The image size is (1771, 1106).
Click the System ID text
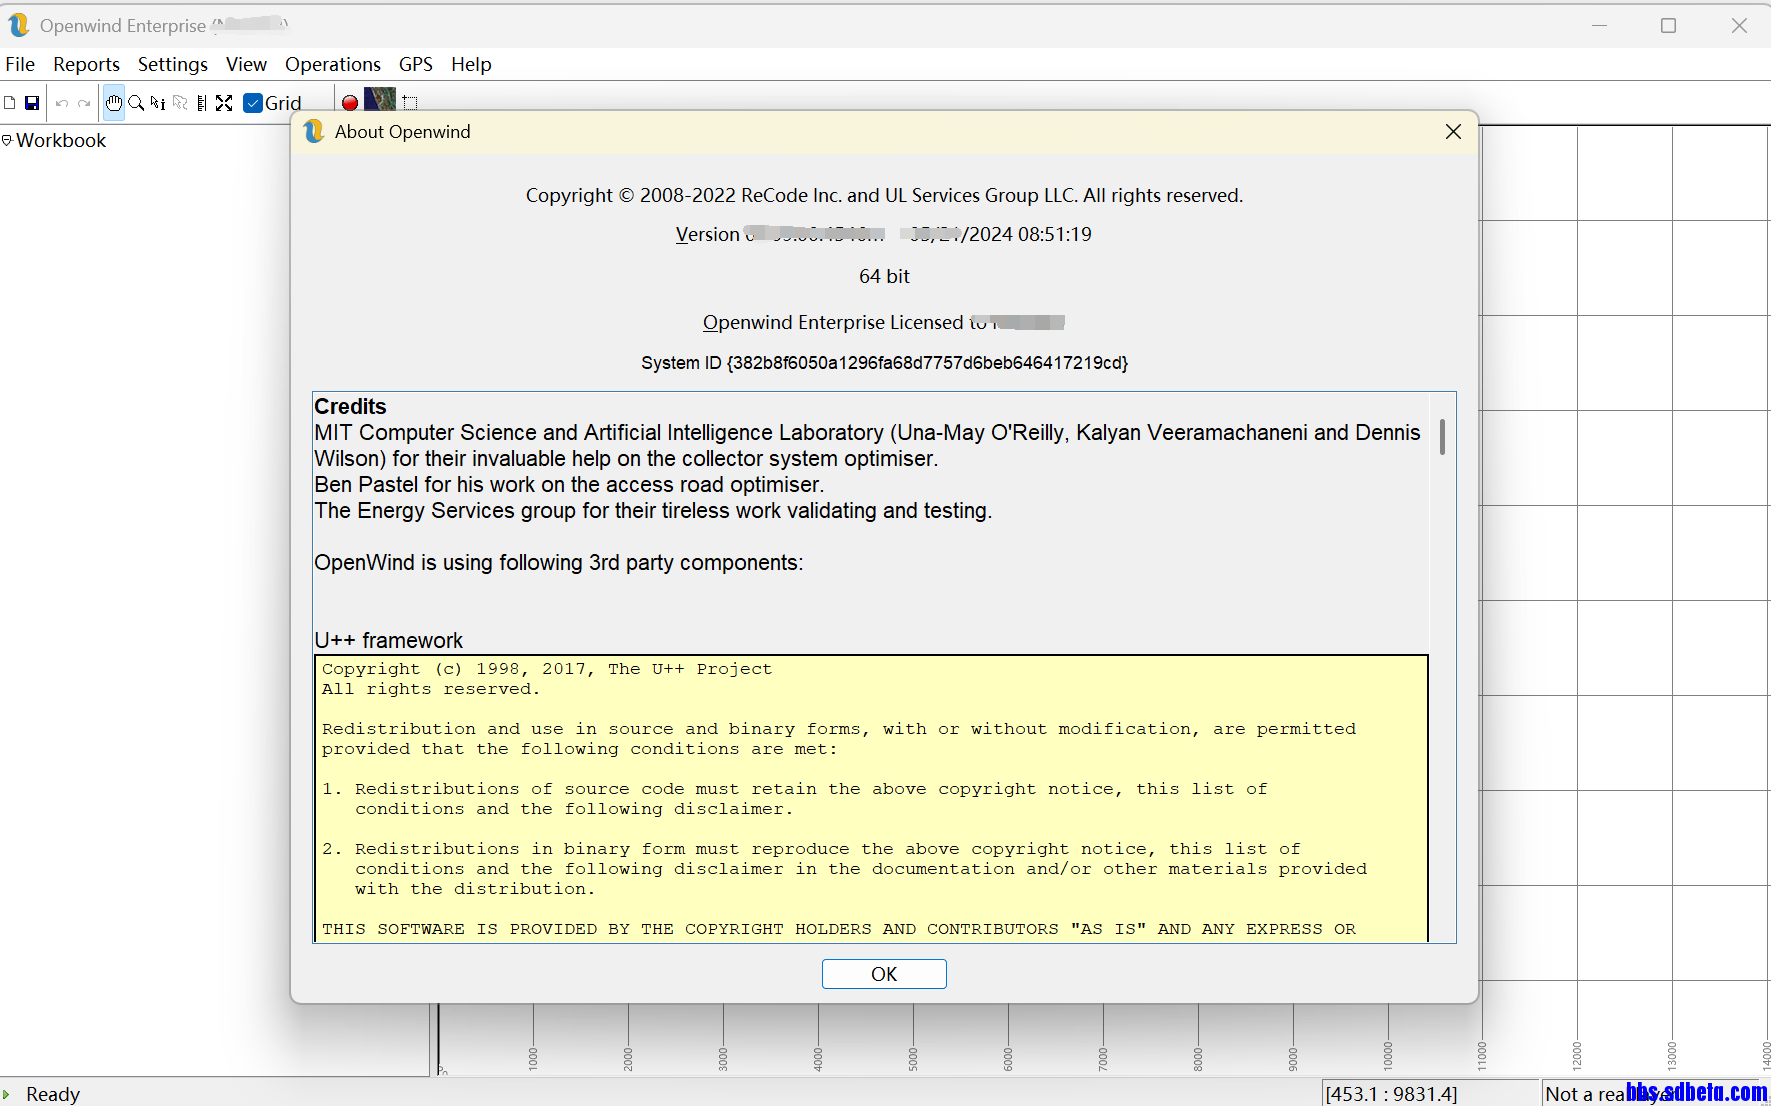click(884, 363)
